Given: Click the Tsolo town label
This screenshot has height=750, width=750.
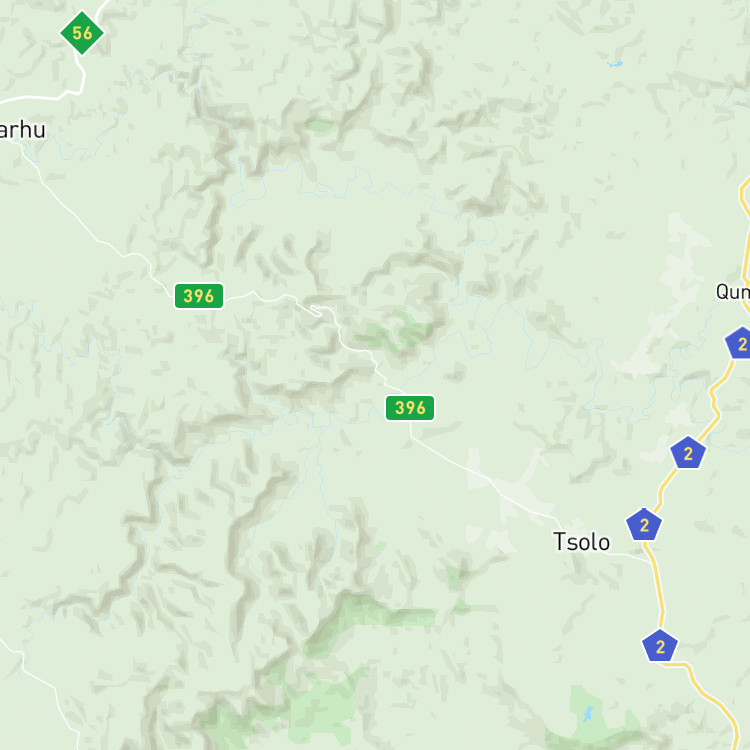Looking at the screenshot, I should pyautogui.click(x=582, y=542).
